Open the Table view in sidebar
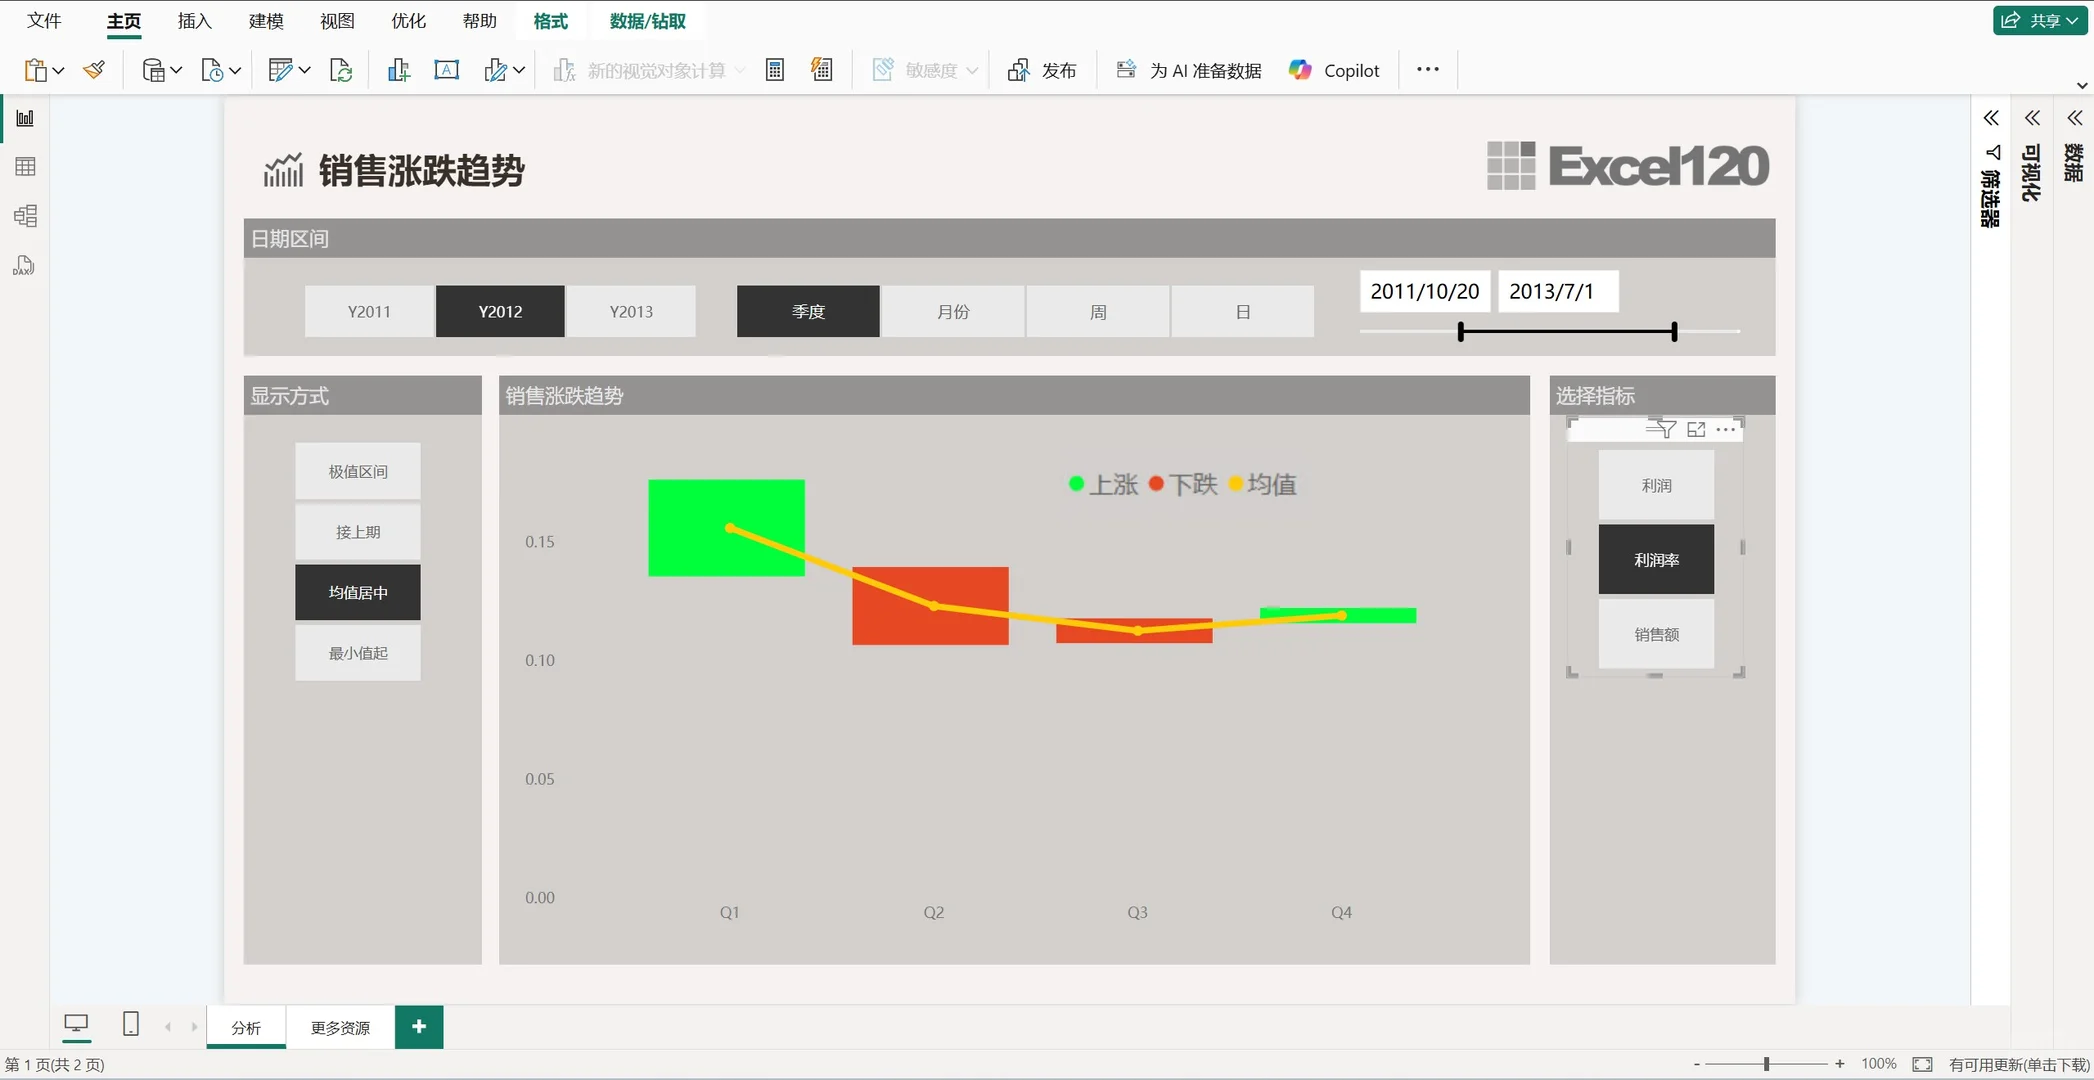The height and width of the screenshot is (1080, 2094). [26, 167]
